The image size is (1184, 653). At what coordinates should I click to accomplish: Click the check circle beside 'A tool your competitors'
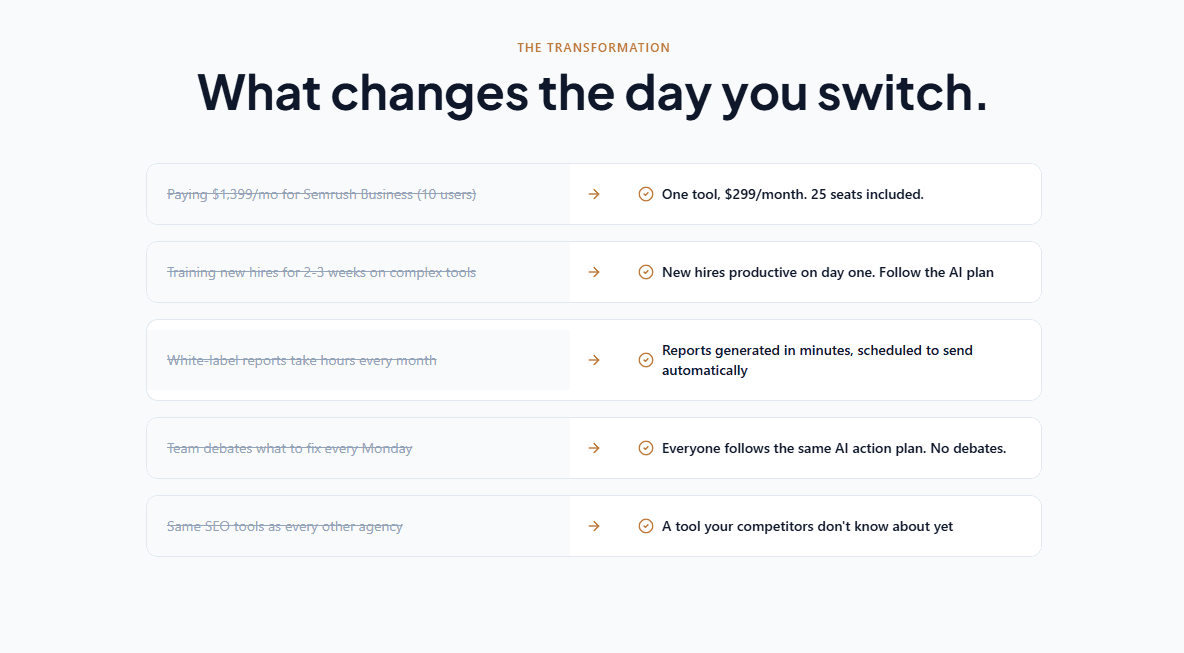coord(646,526)
